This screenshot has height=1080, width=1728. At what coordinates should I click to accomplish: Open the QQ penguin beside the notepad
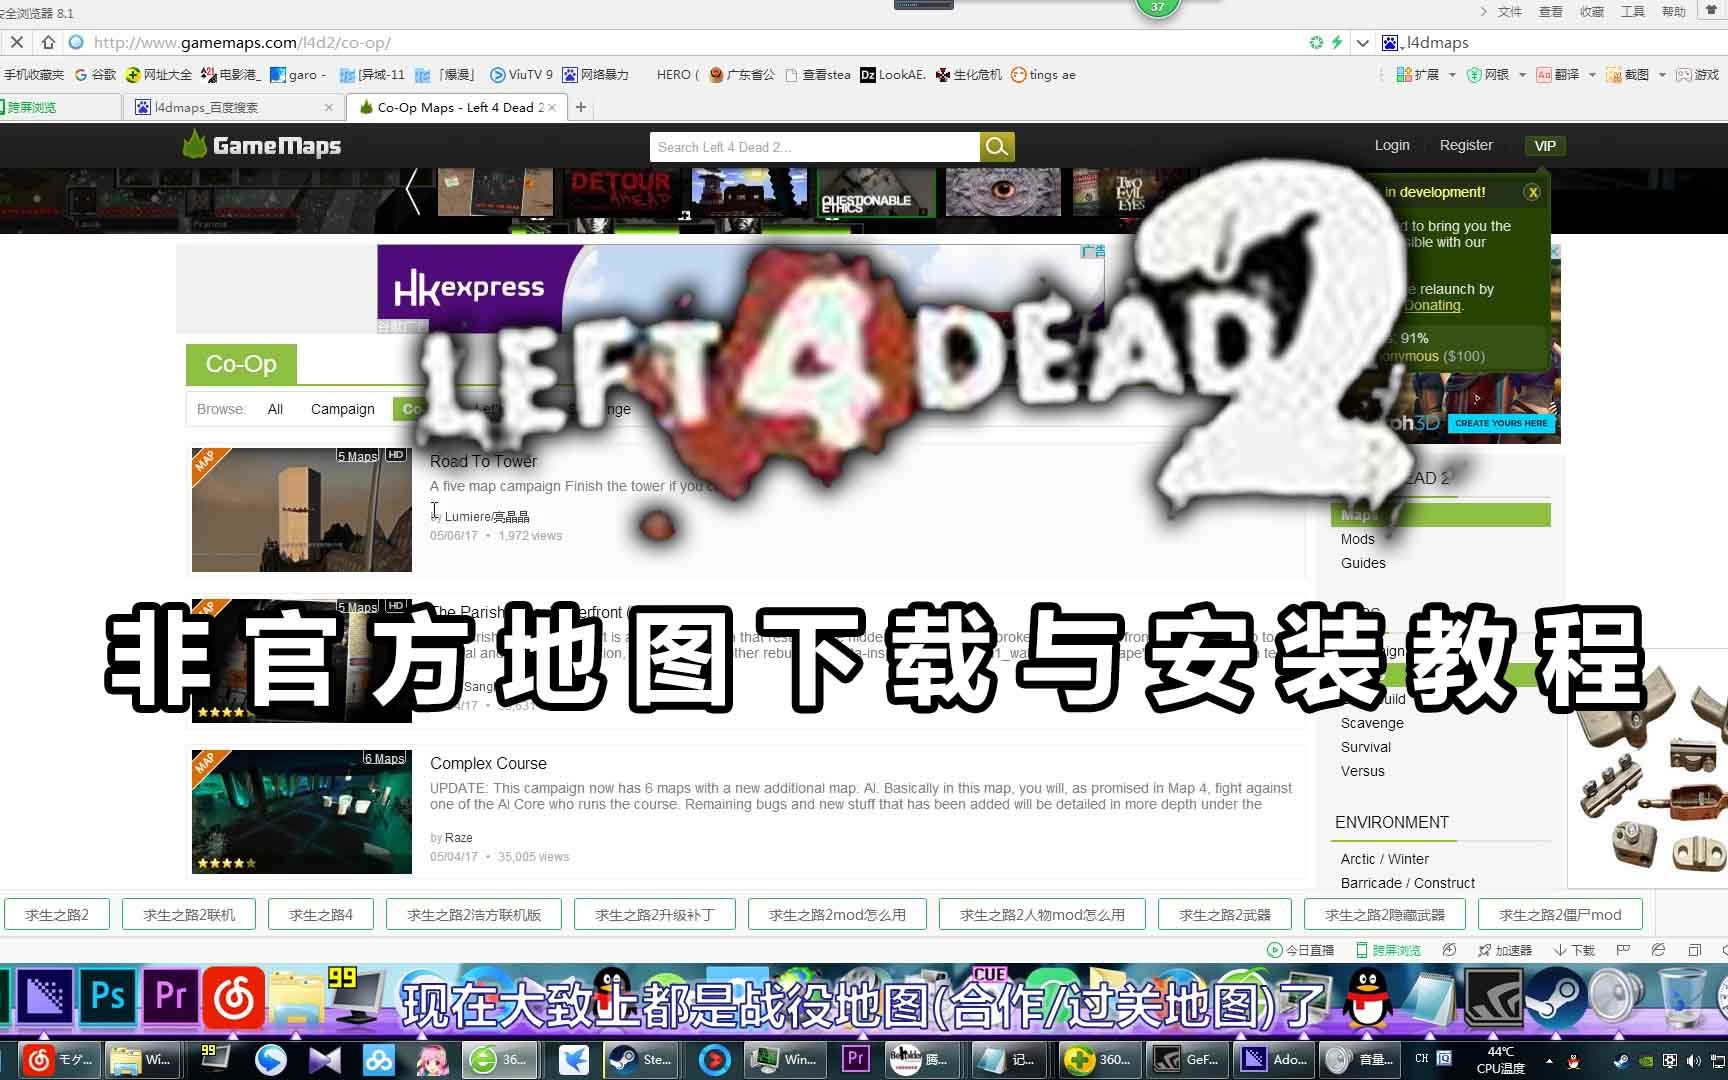click(x=1367, y=999)
